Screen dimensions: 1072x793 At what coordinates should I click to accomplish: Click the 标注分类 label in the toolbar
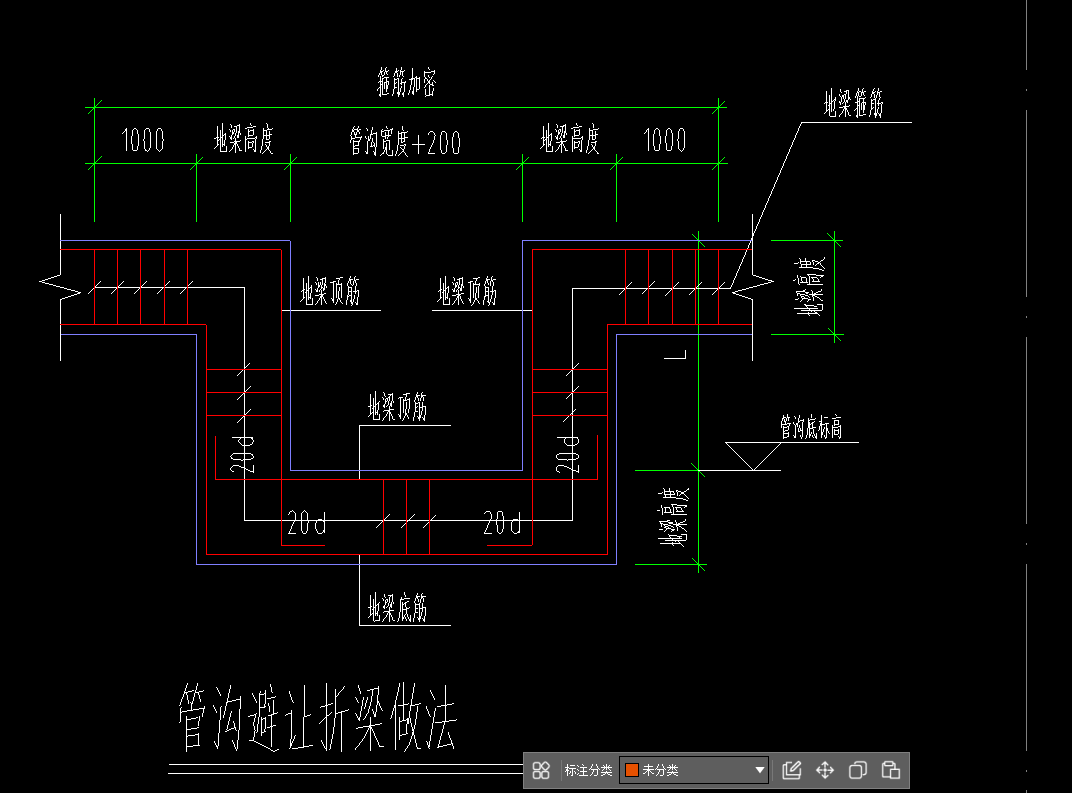point(588,770)
